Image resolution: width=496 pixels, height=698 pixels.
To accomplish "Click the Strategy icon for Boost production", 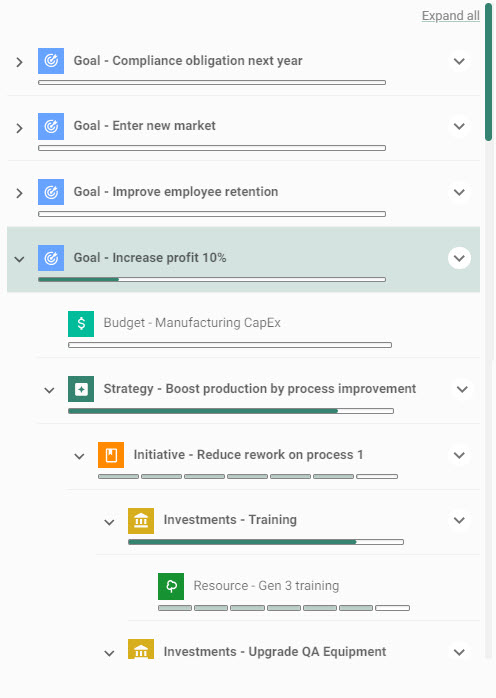I will click(81, 389).
